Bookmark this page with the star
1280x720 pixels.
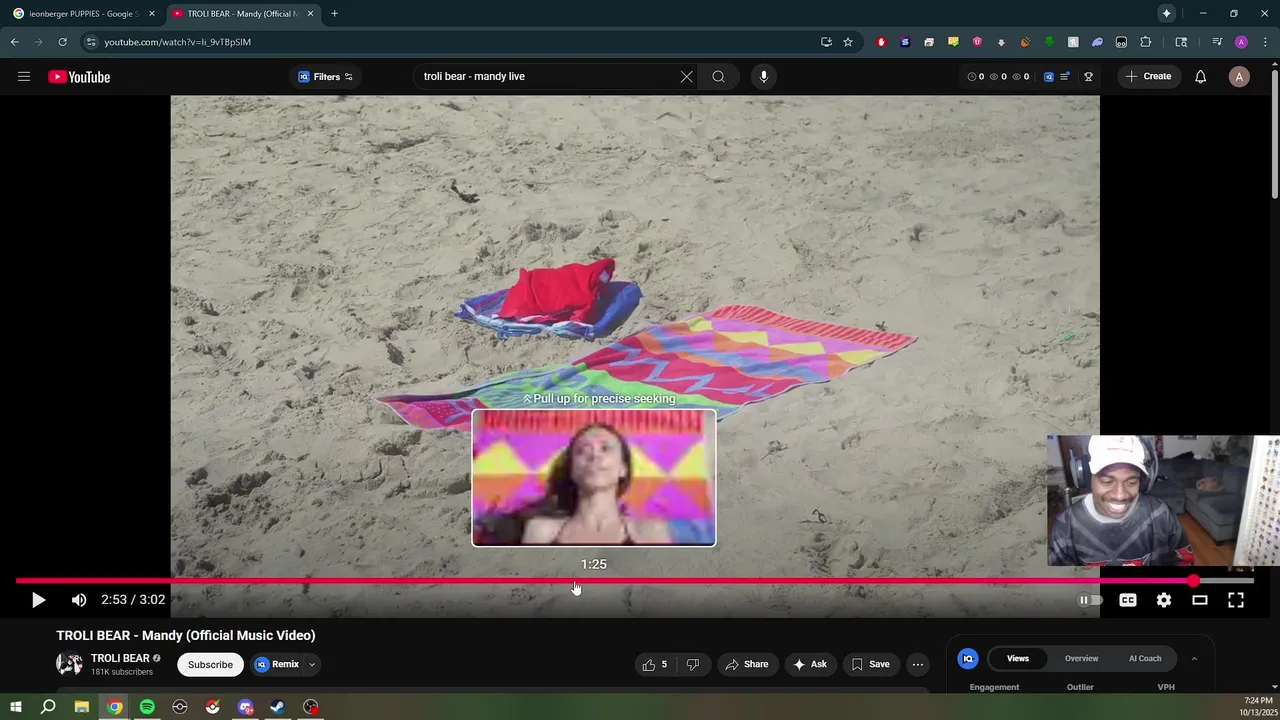click(x=848, y=42)
